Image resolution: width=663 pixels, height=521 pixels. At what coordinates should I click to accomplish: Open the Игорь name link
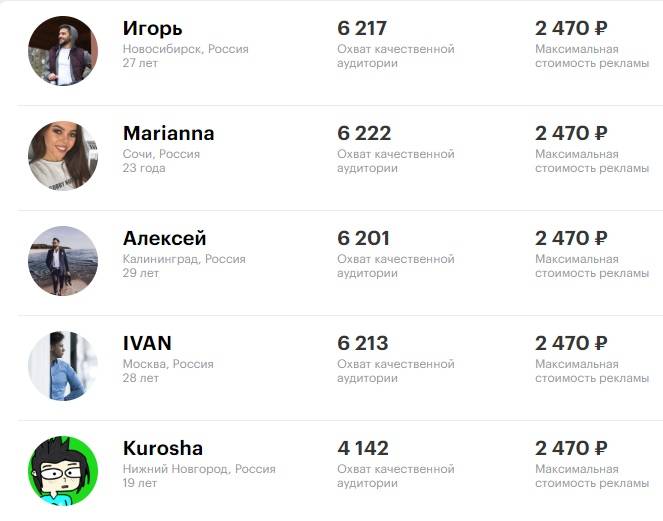pos(153,29)
